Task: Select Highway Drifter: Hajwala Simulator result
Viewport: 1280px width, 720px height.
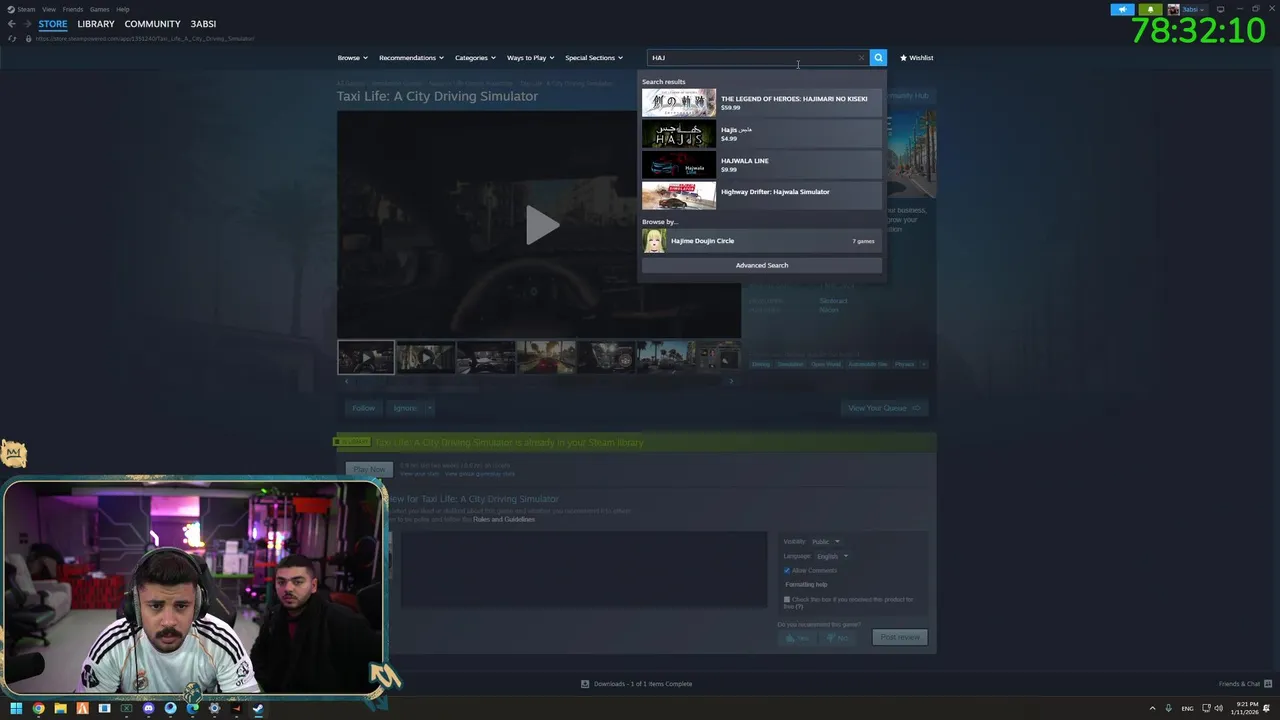Action: click(x=762, y=196)
